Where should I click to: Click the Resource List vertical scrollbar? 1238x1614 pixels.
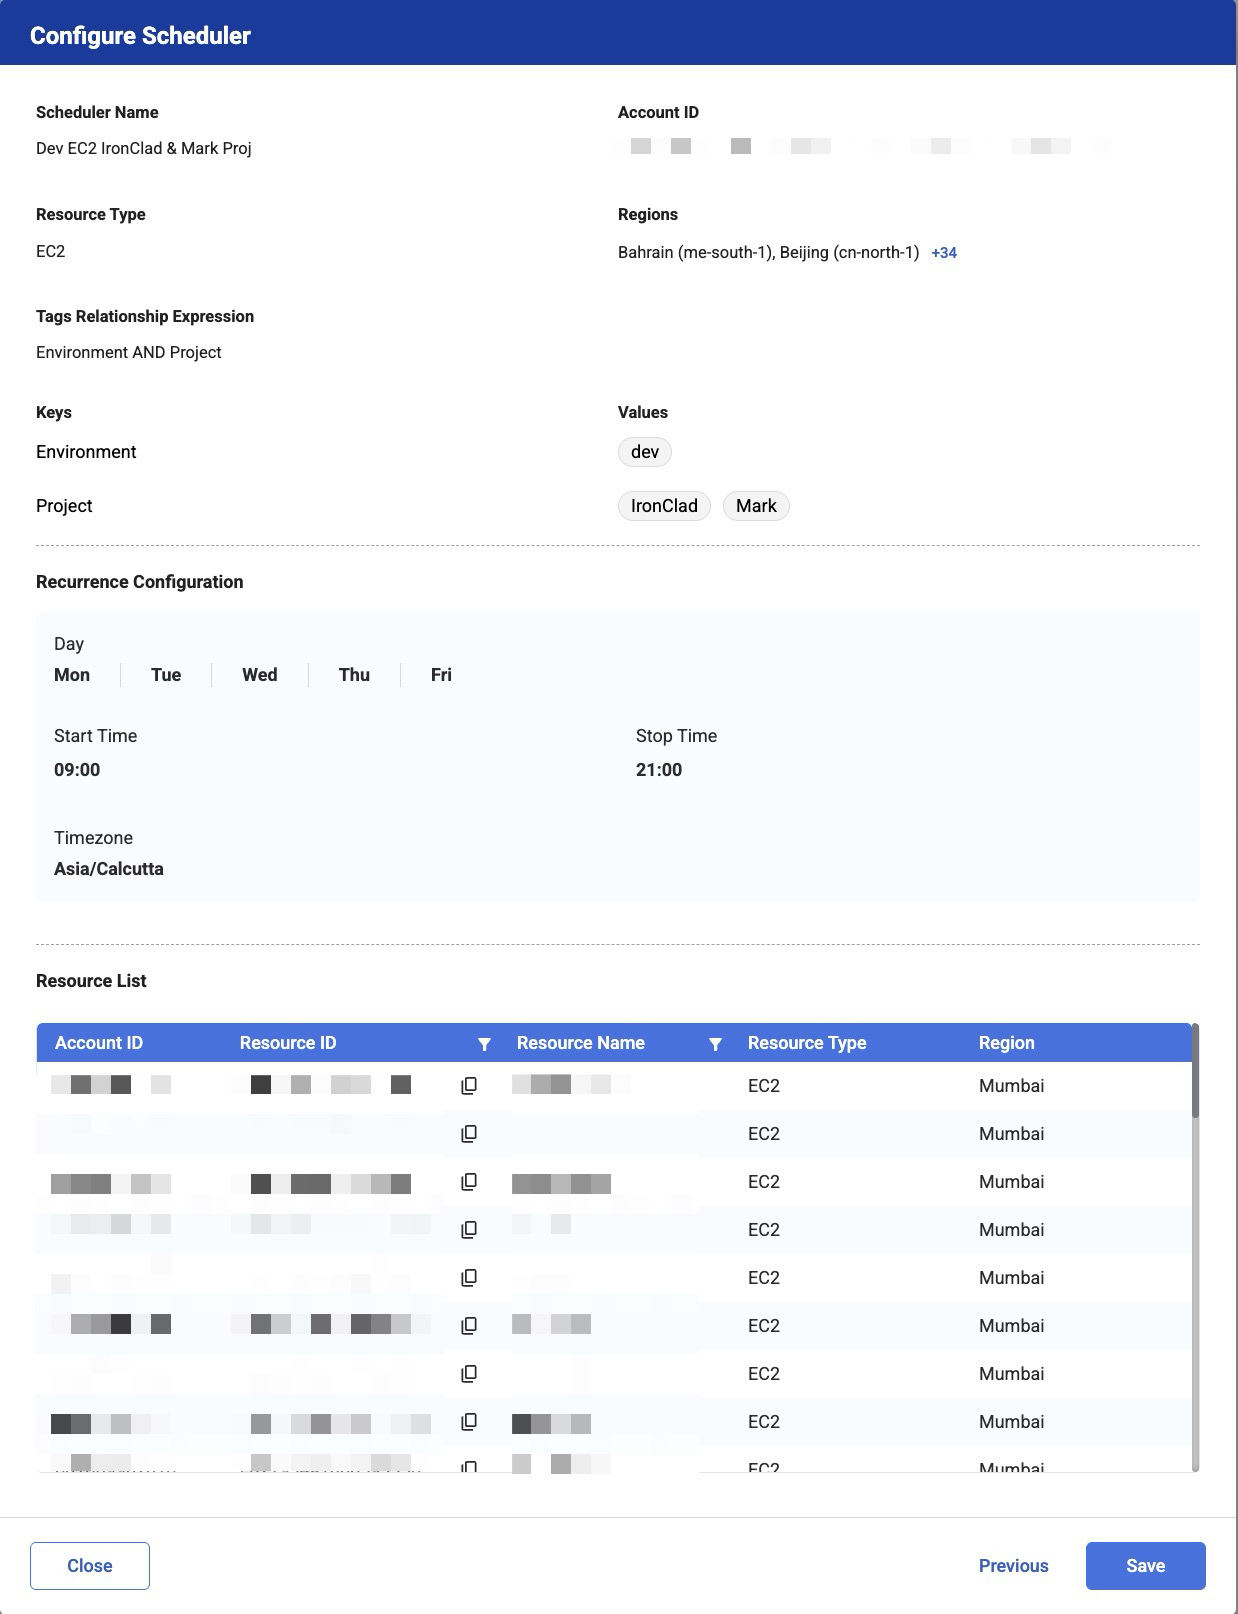(1195, 1072)
